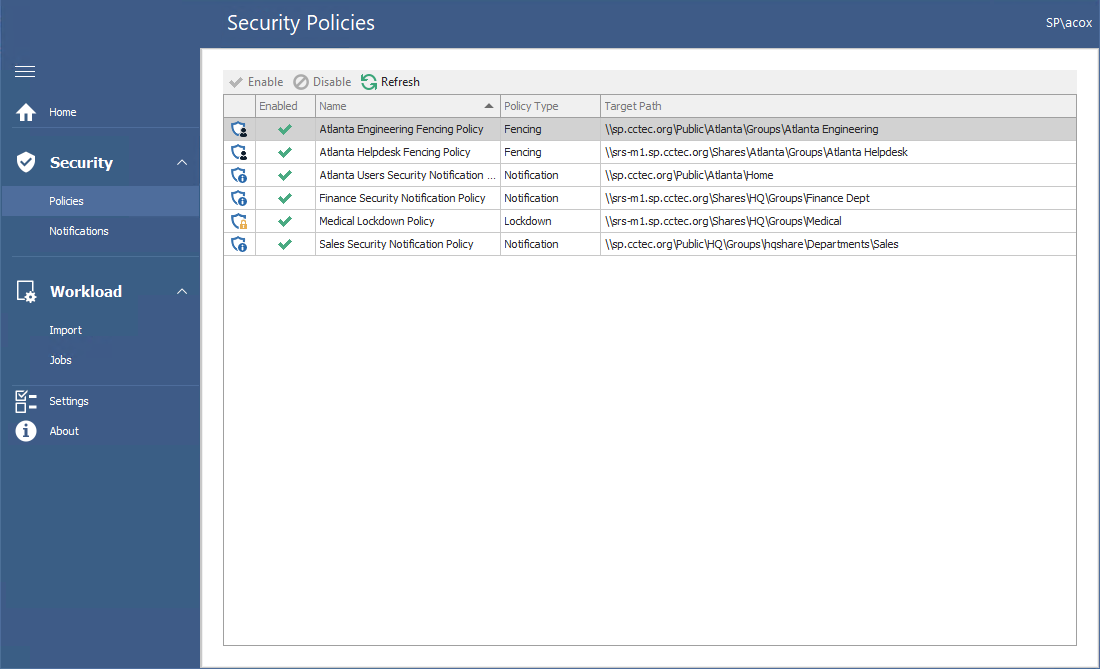Click the Enabled checkmark for Atlanta Engineering Fencing Policy

click(285, 128)
